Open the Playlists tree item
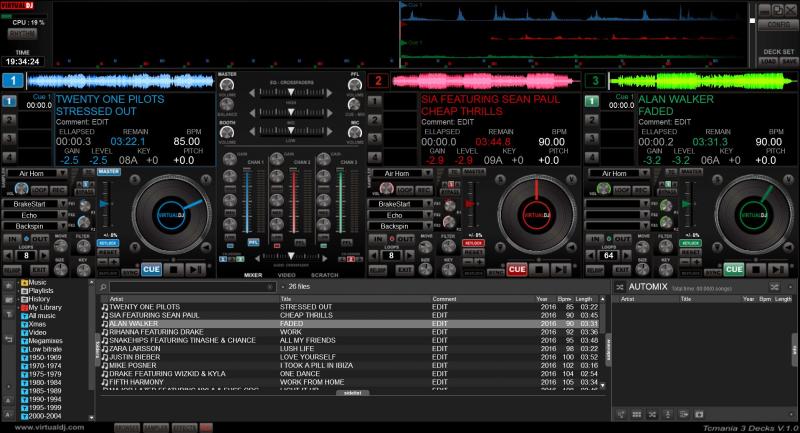The image size is (800, 433). tap(41, 291)
